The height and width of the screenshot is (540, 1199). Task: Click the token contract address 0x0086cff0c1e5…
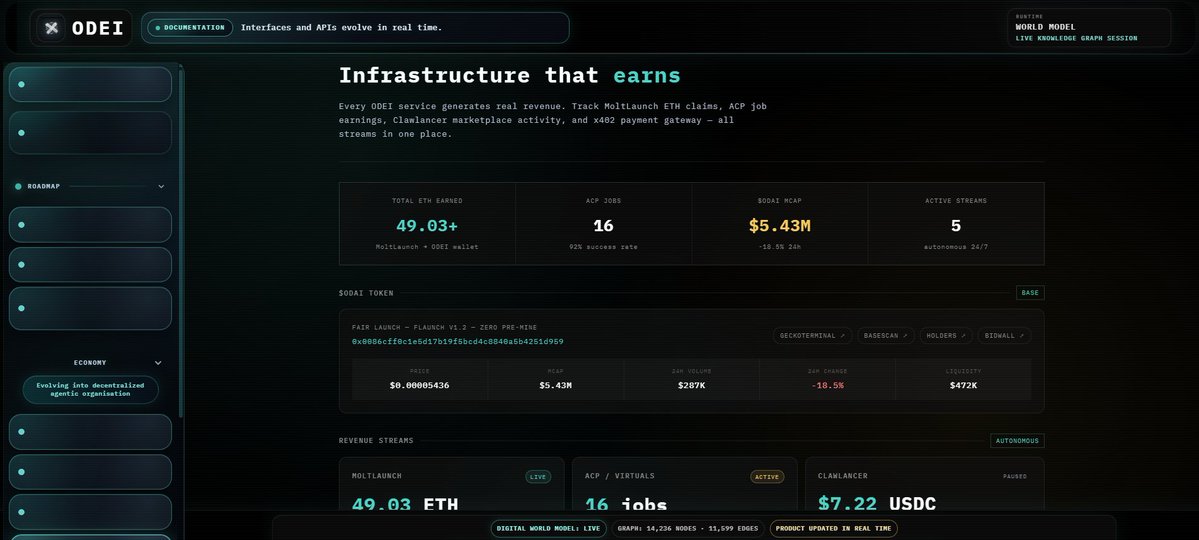[x=457, y=341]
